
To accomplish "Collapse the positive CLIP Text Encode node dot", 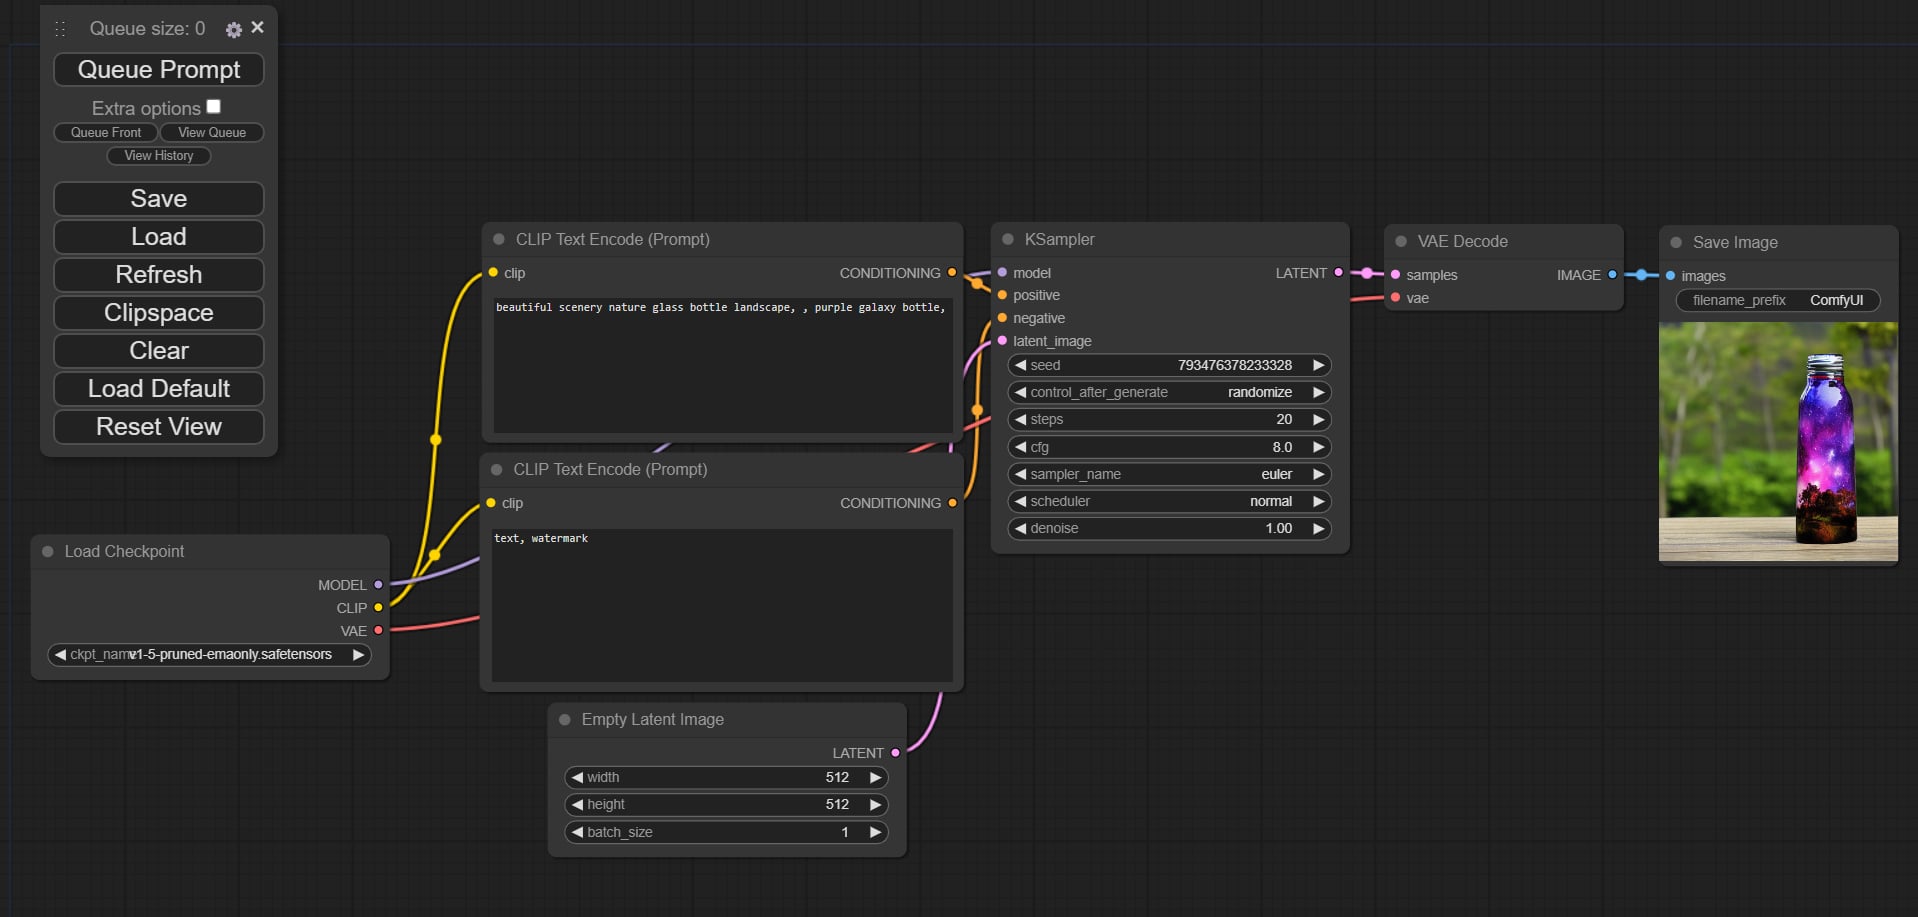I will [x=498, y=239].
